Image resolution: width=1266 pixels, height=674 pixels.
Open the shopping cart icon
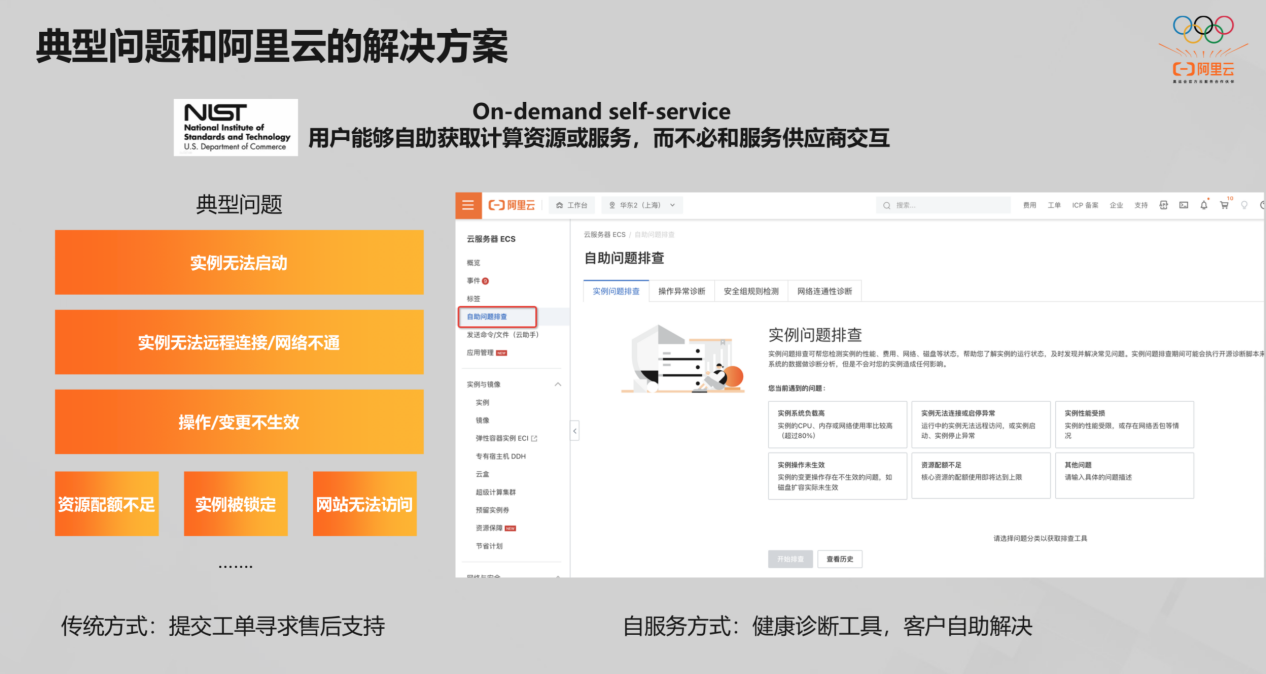click(x=1224, y=205)
